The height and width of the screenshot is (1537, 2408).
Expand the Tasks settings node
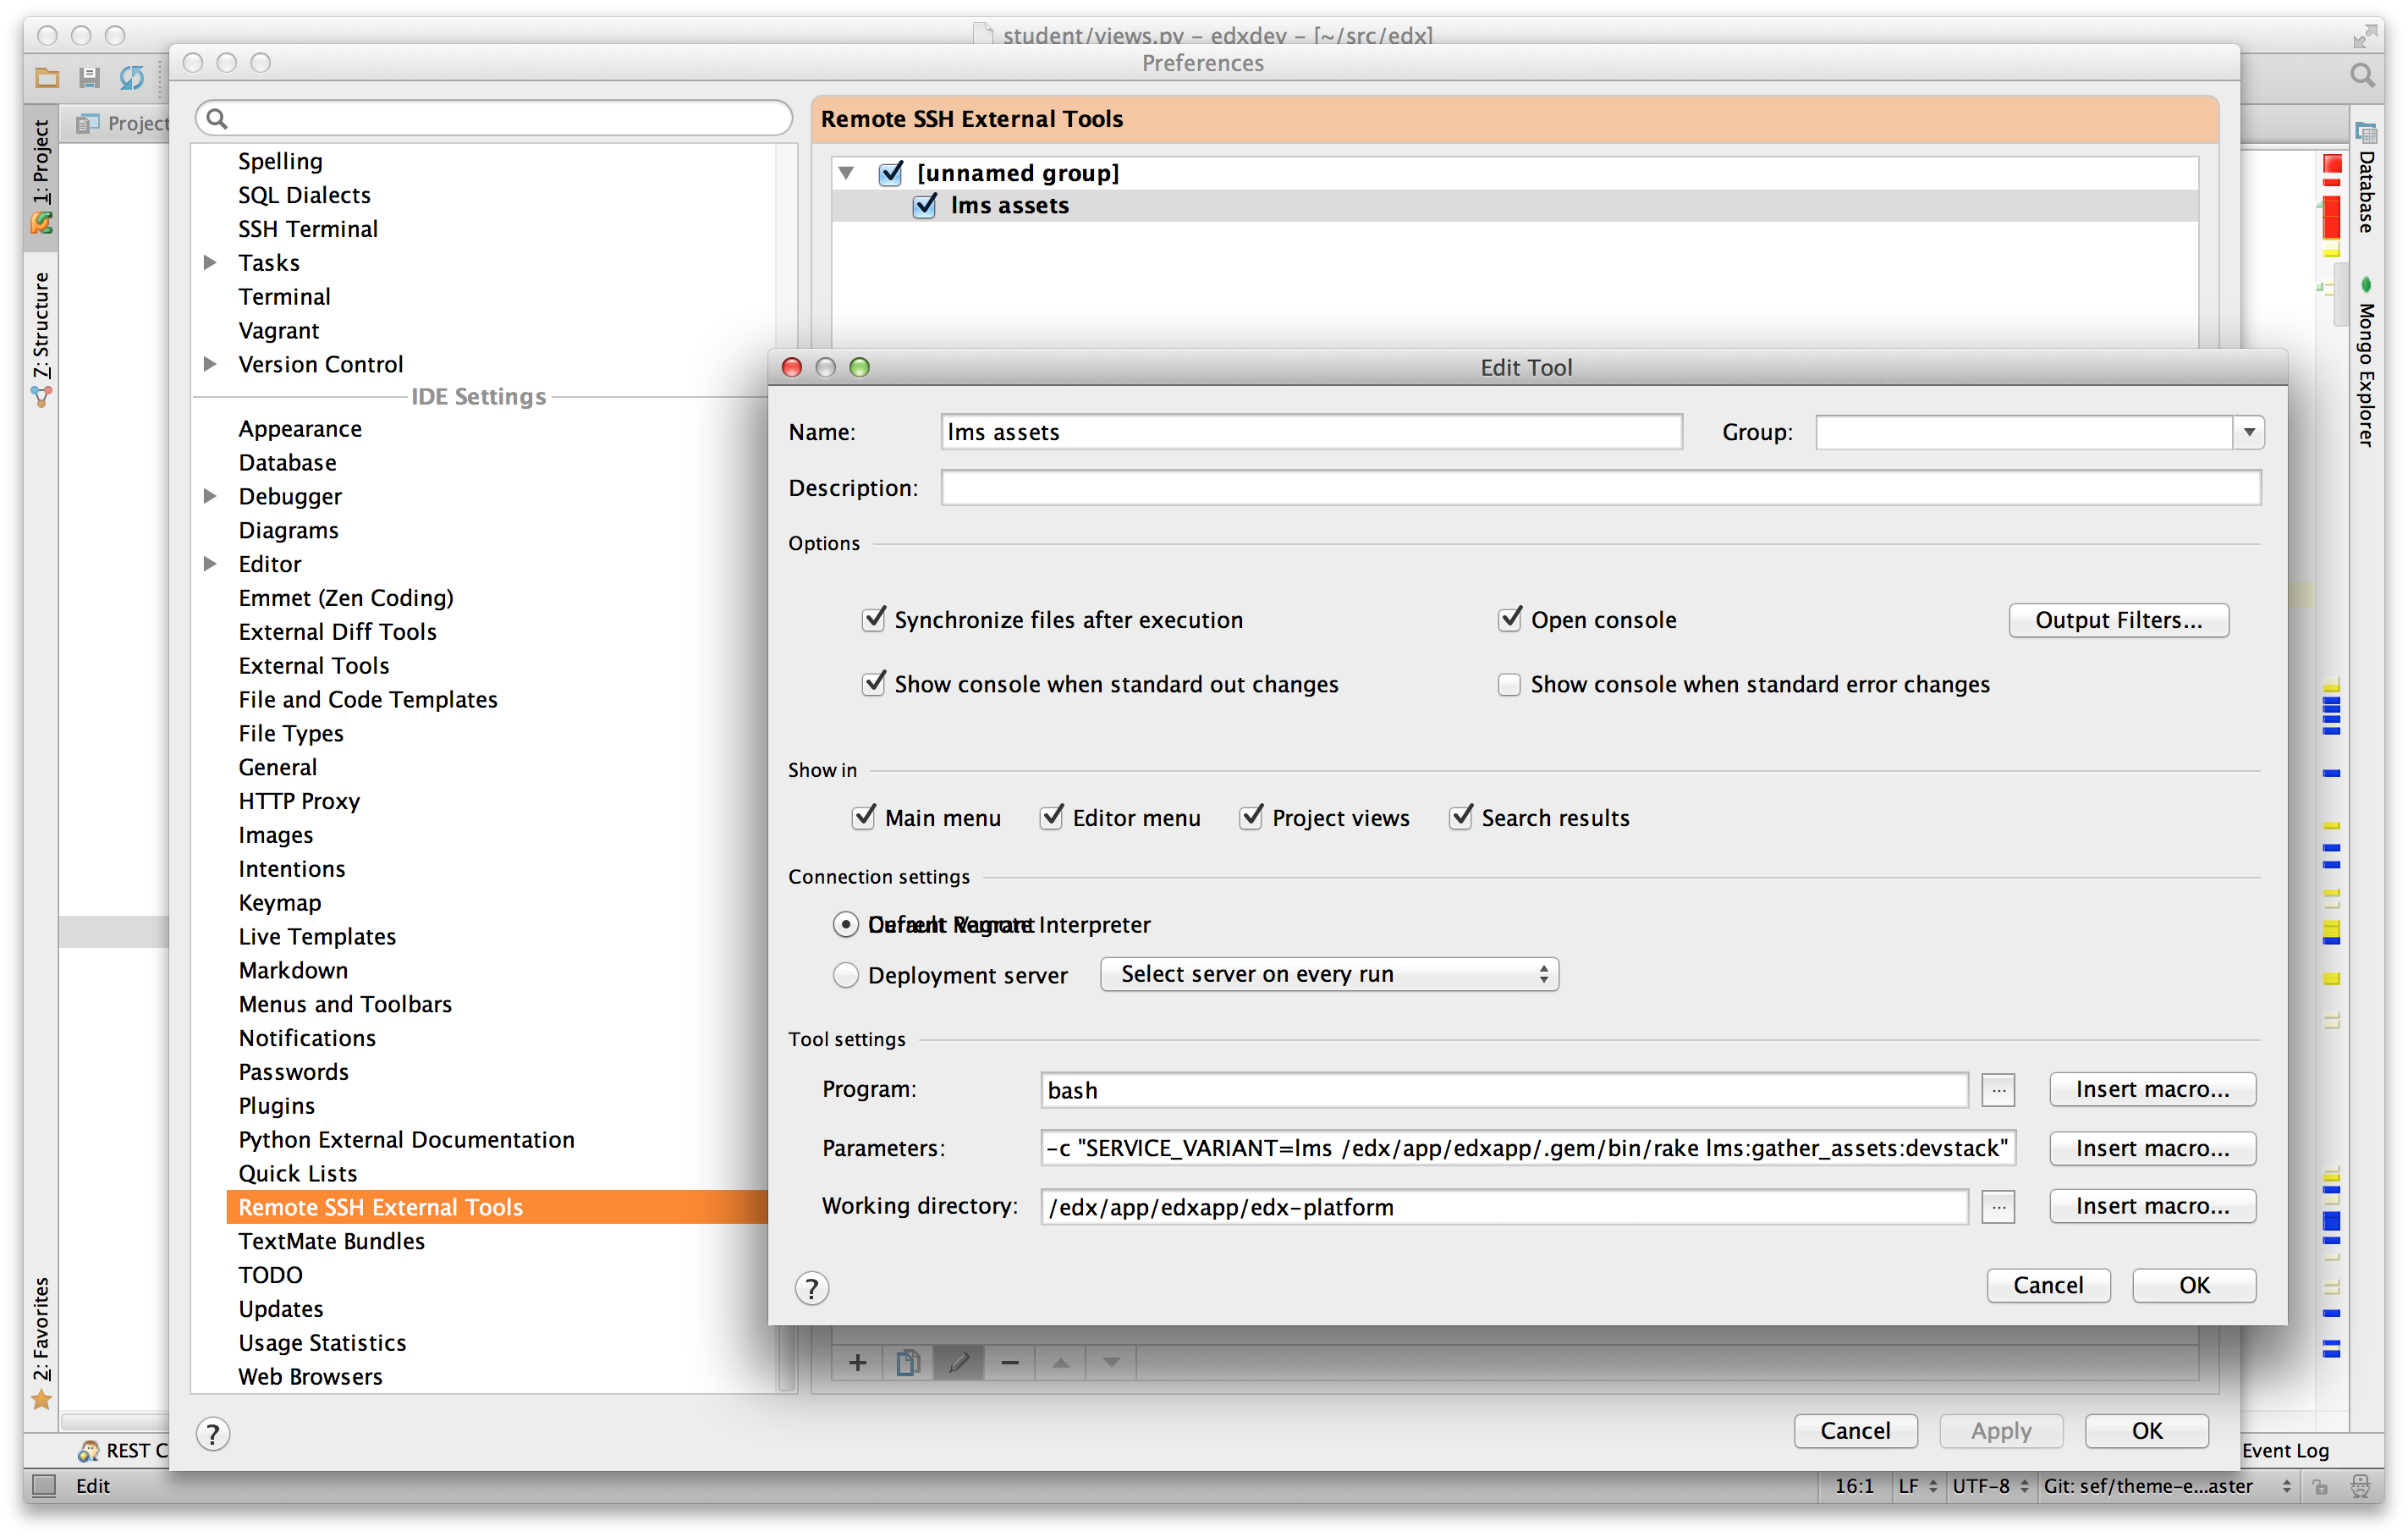click(x=210, y=263)
